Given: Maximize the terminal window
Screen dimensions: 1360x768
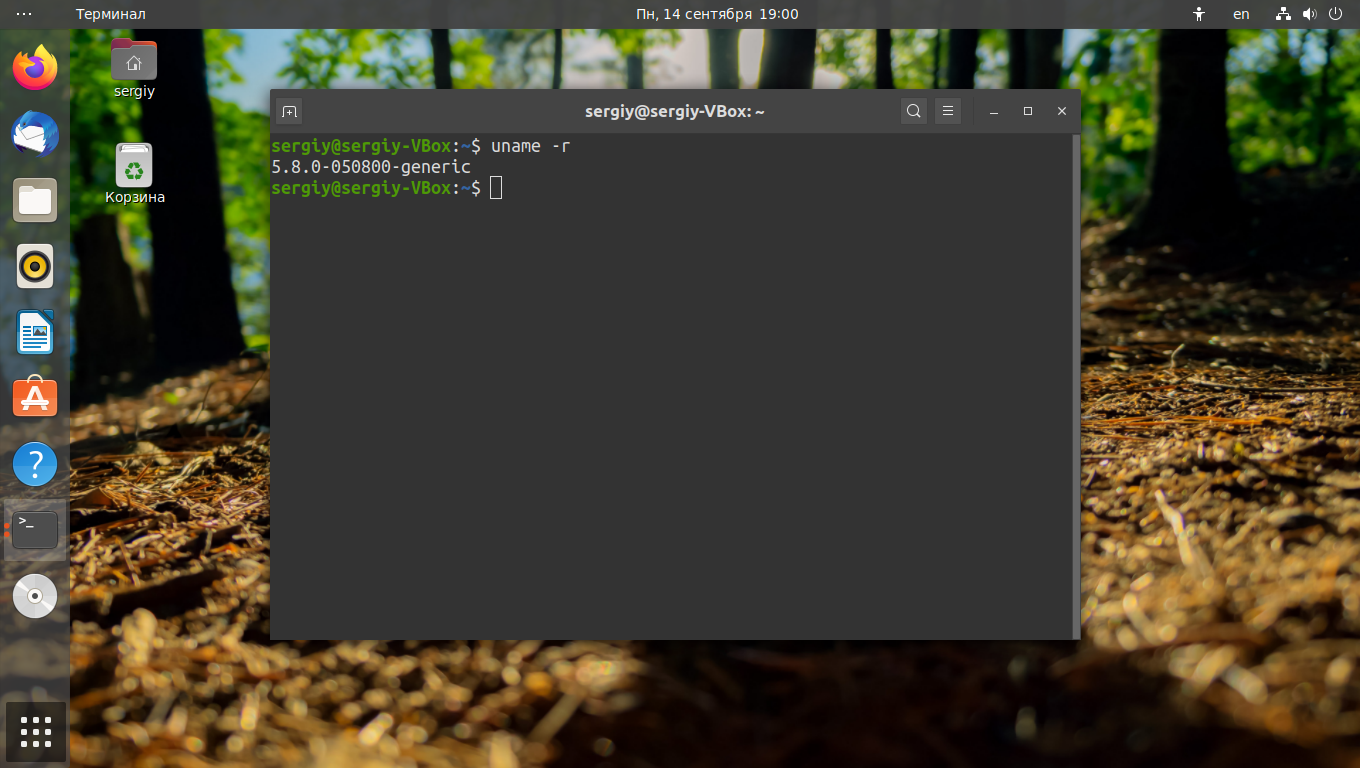Looking at the screenshot, I should coord(1028,111).
